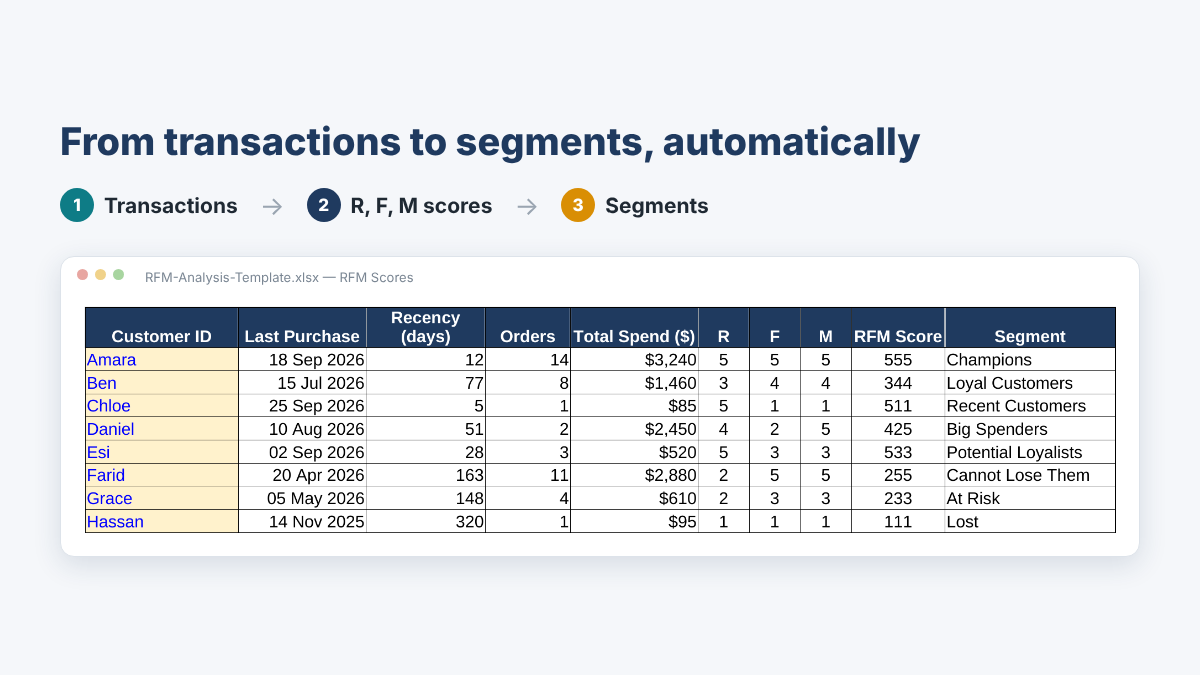Viewport: 1200px width, 675px height.
Task: Select the "M" column header
Action: [x=826, y=328]
